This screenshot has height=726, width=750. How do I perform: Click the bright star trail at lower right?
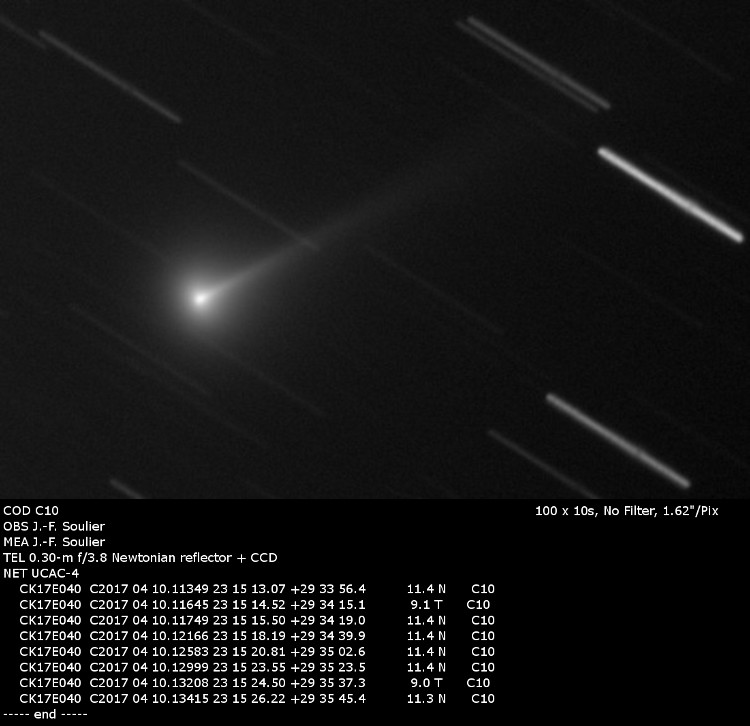(617, 440)
